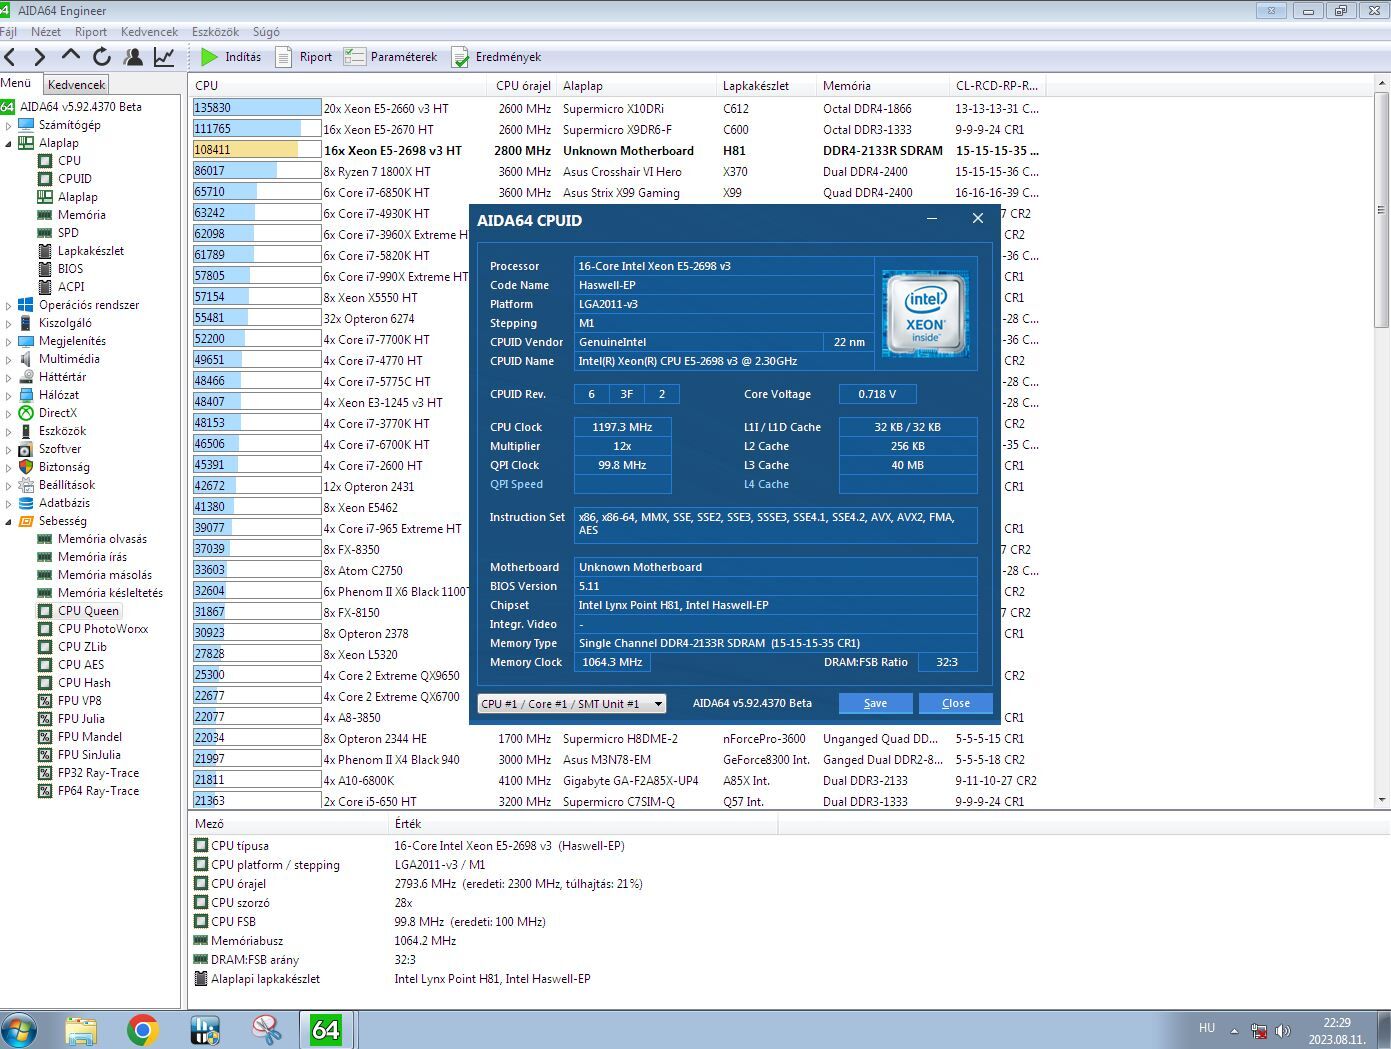Open Eredmények from the toolbar
The width and height of the screenshot is (1391, 1049).
(497, 57)
